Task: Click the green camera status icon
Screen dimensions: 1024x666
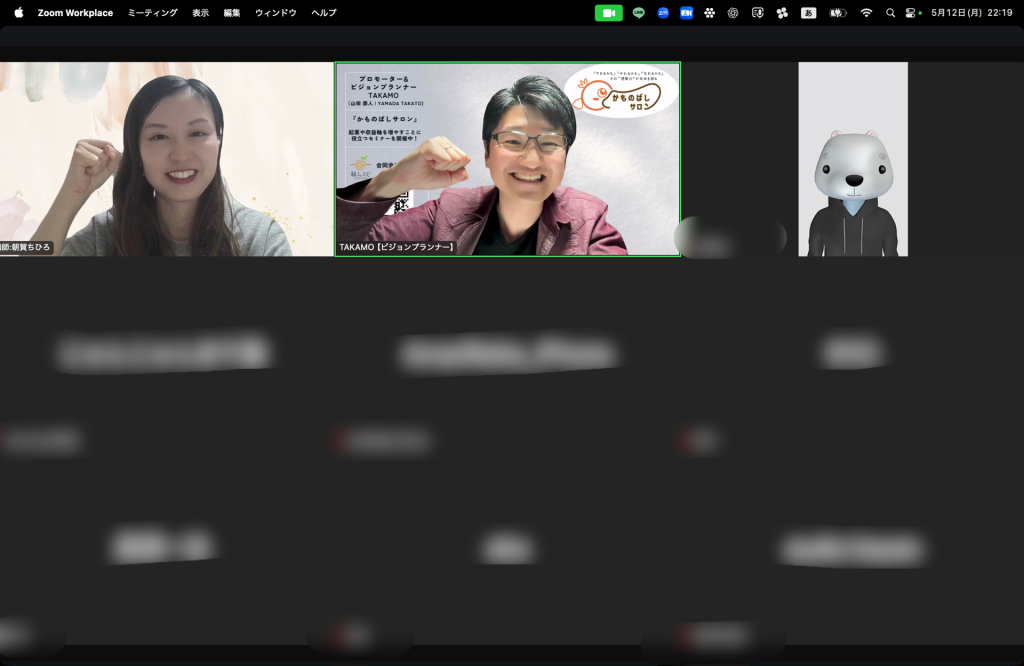Action: pyautogui.click(x=608, y=13)
